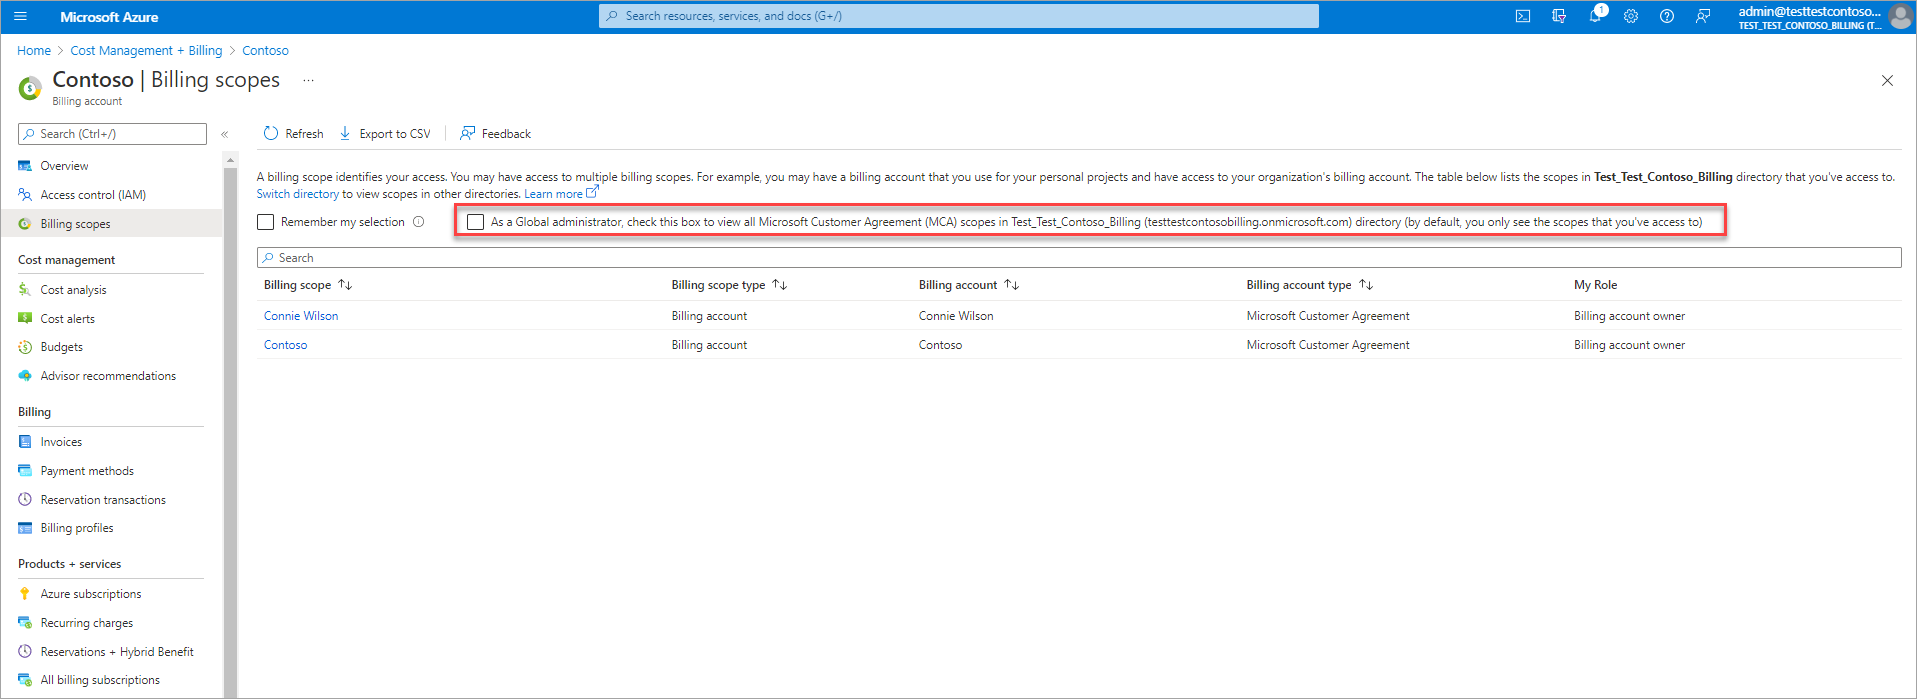This screenshot has width=1917, height=699.
Task: Open Directories and subscriptions filter icon
Action: (1559, 16)
